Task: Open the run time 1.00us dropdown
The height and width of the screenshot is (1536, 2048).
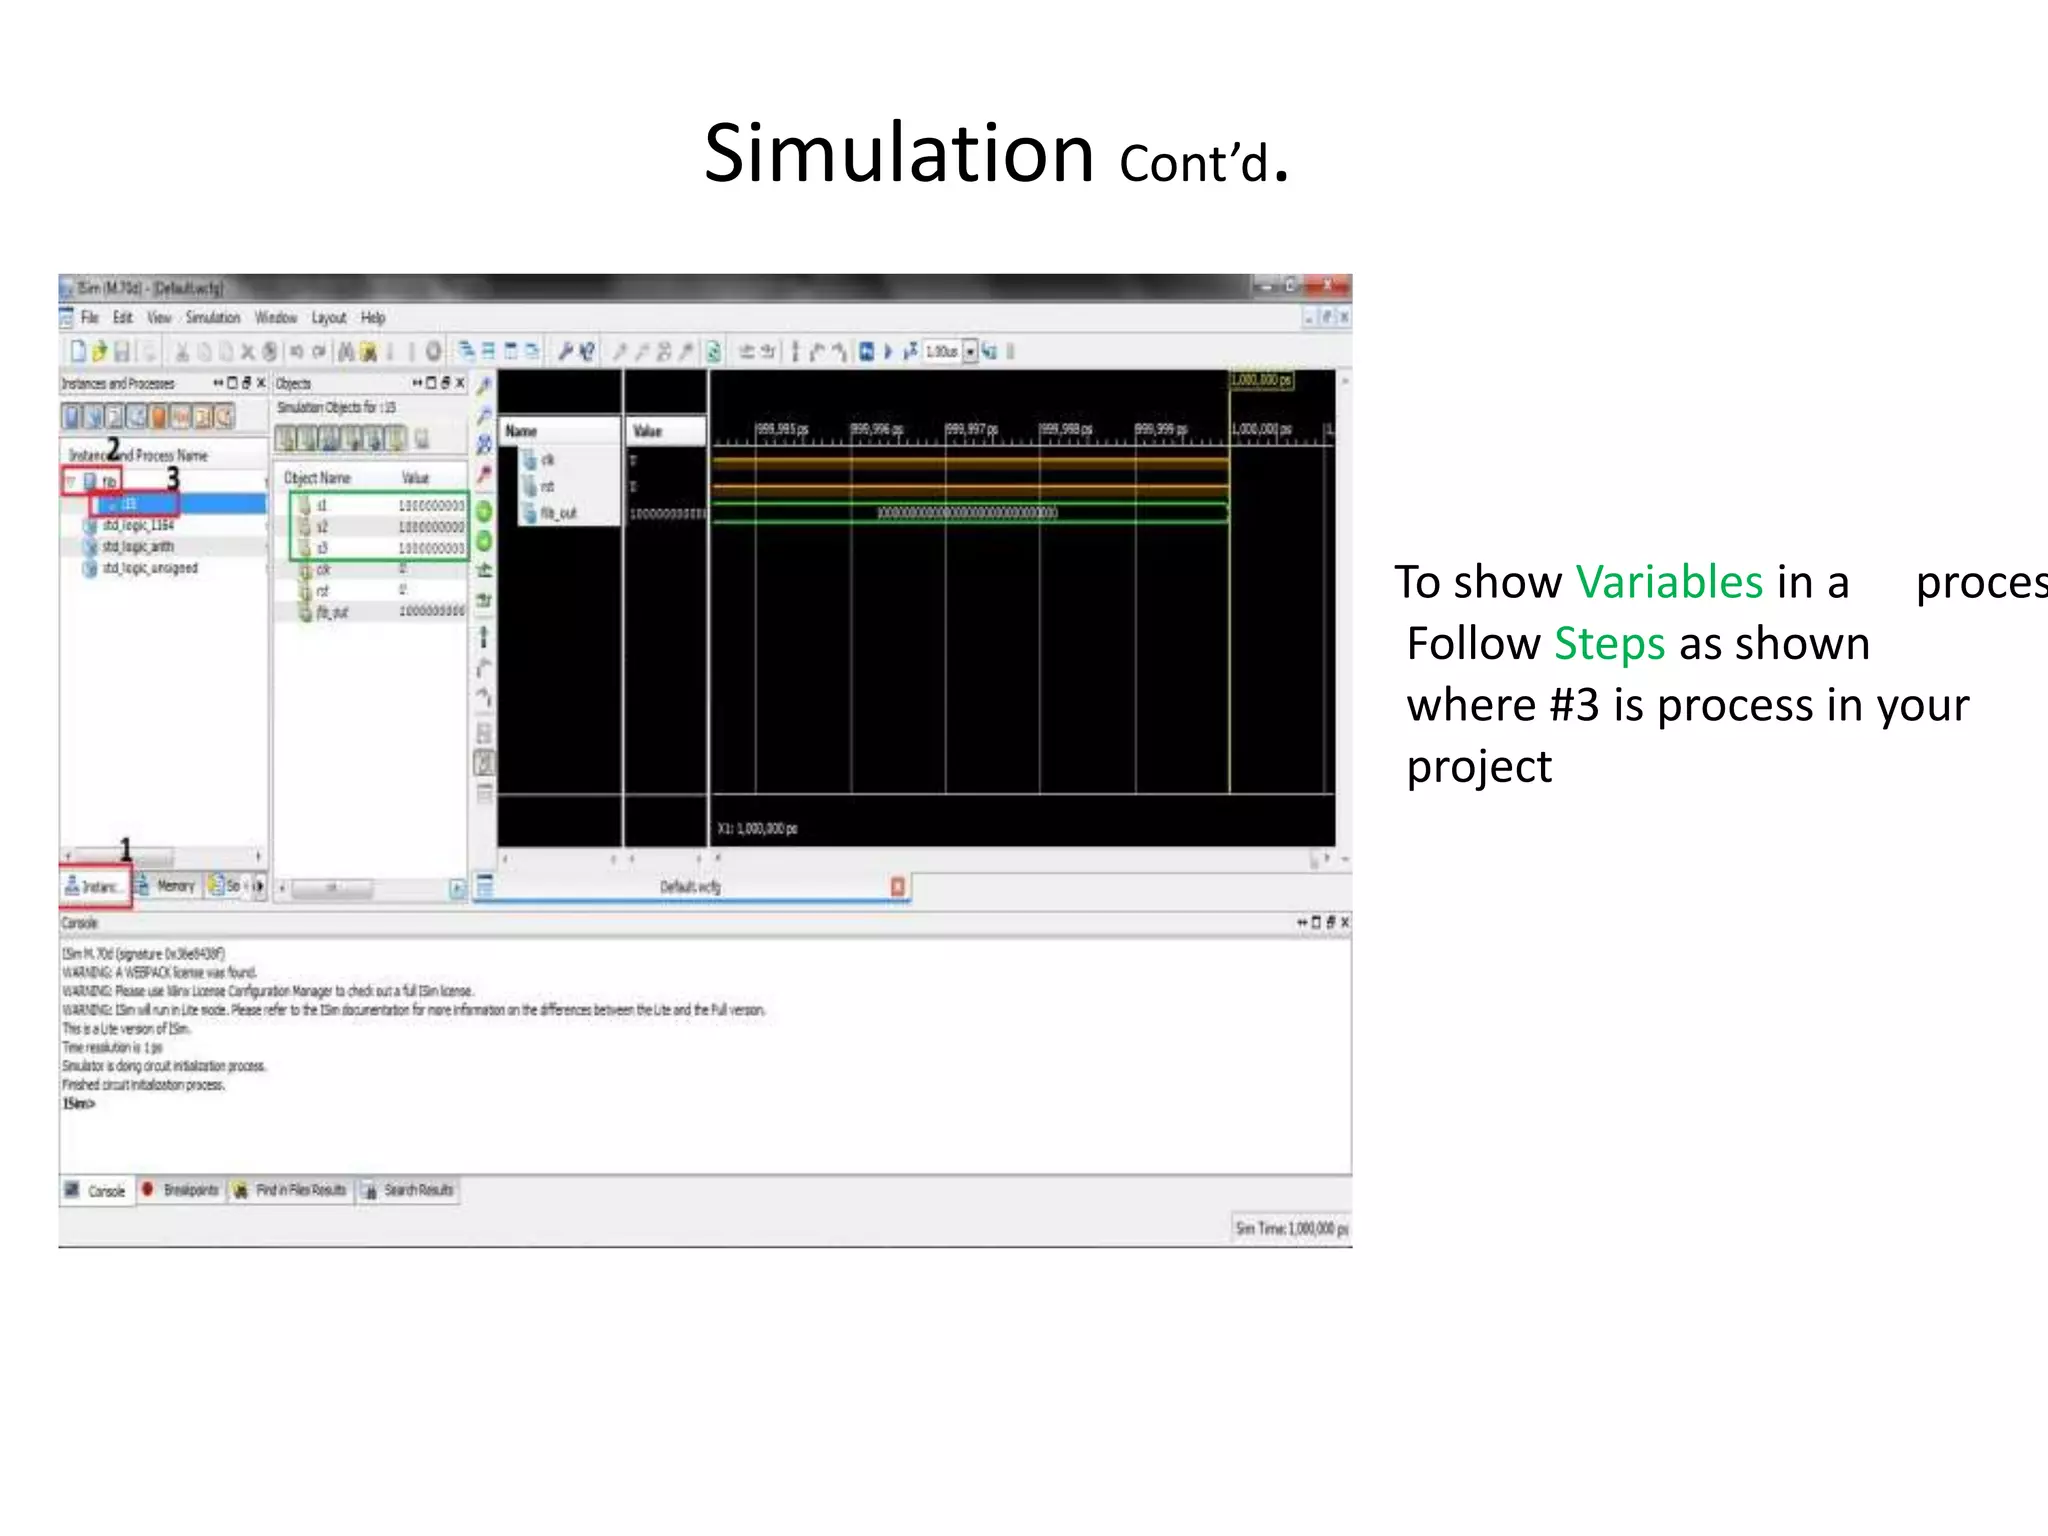Action: tap(969, 352)
